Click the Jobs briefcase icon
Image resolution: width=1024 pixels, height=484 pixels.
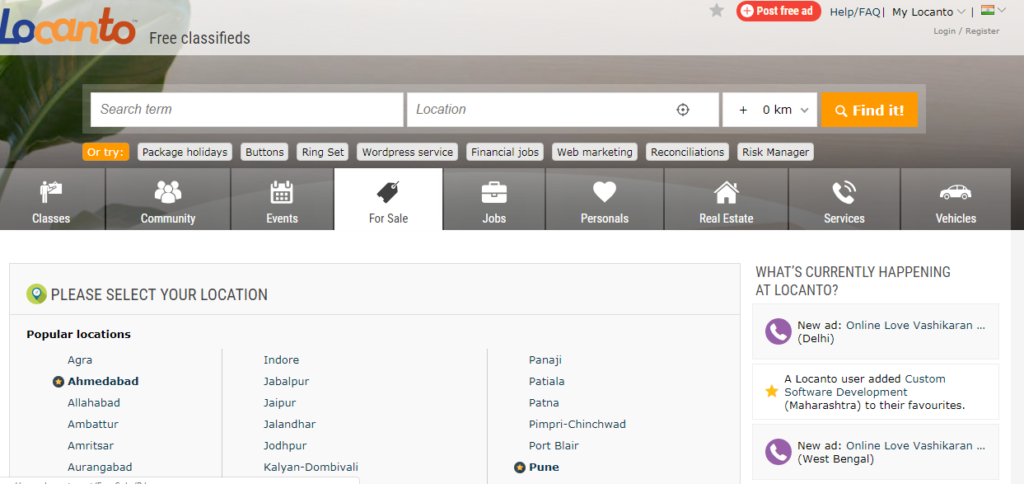pos(494,192)
